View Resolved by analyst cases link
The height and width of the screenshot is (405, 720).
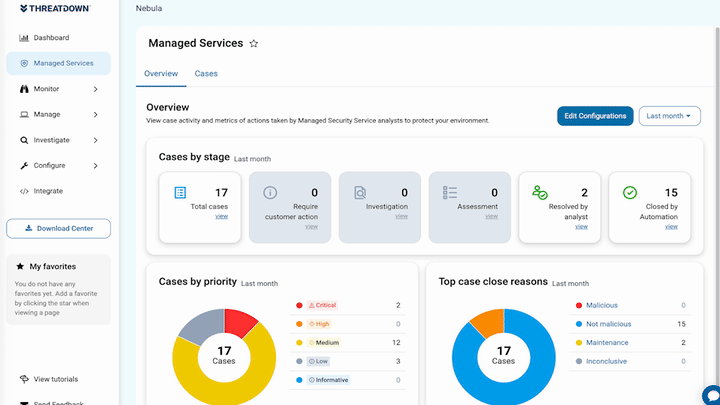click(581, 226)
